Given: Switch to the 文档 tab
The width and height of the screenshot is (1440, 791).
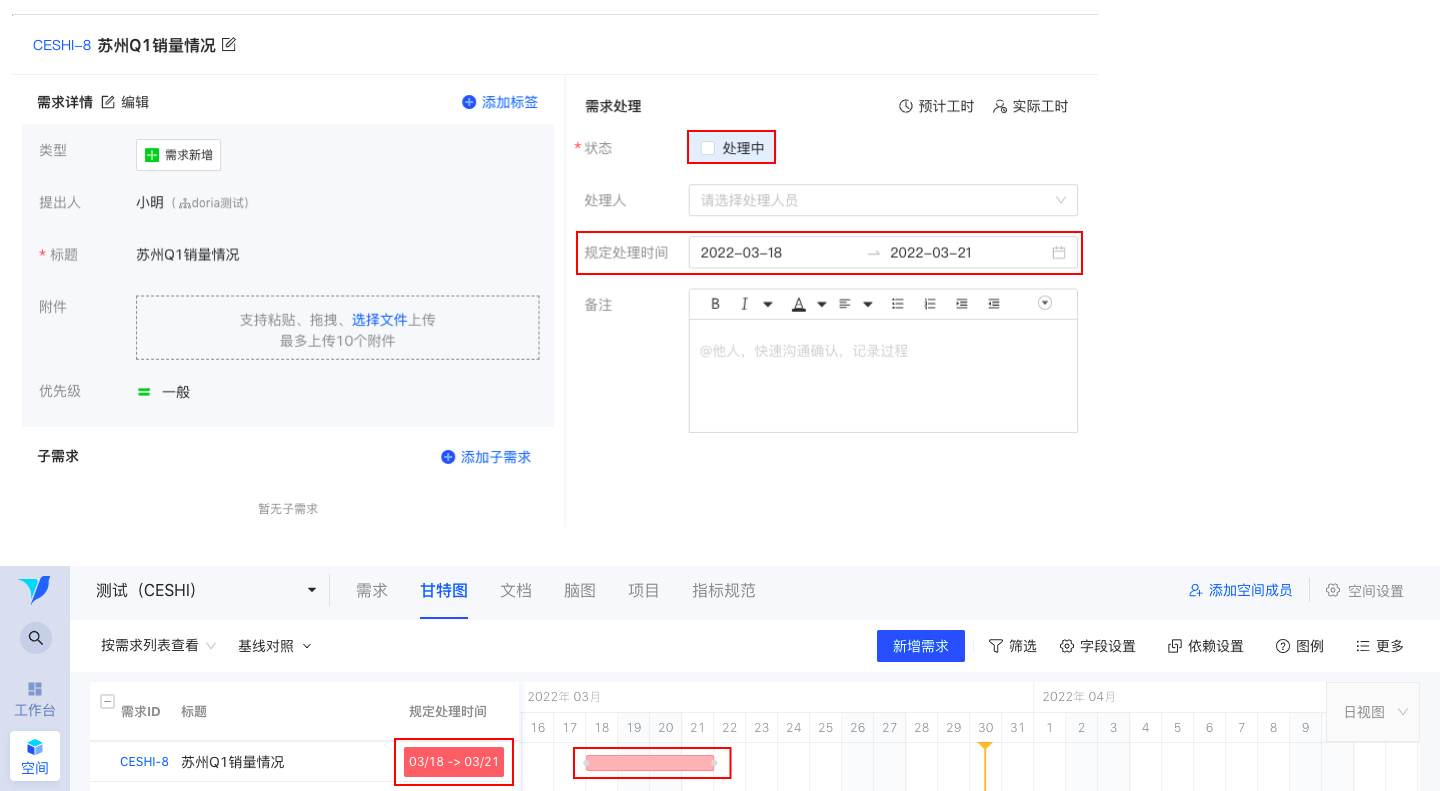Looking at the screenshot, I should point(516,591).
